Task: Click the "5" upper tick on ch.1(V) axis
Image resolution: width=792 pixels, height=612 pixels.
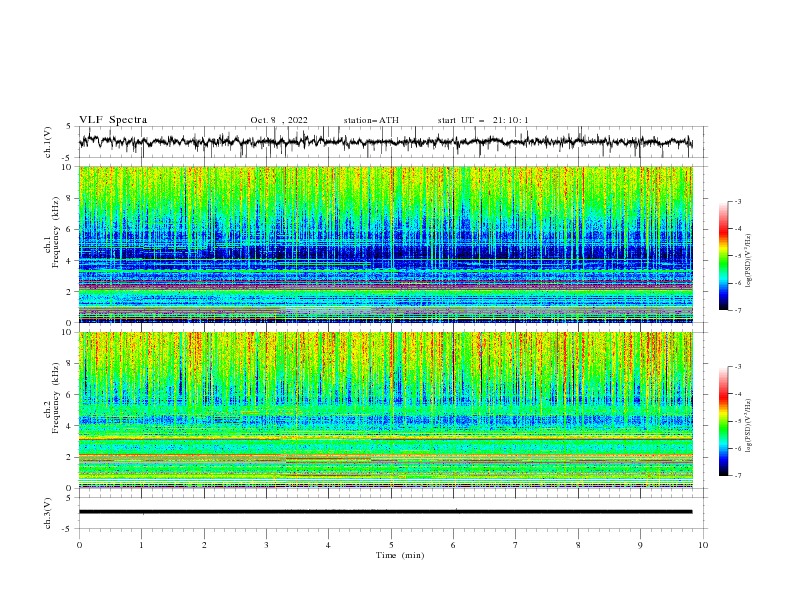Action: click(70, 126)
